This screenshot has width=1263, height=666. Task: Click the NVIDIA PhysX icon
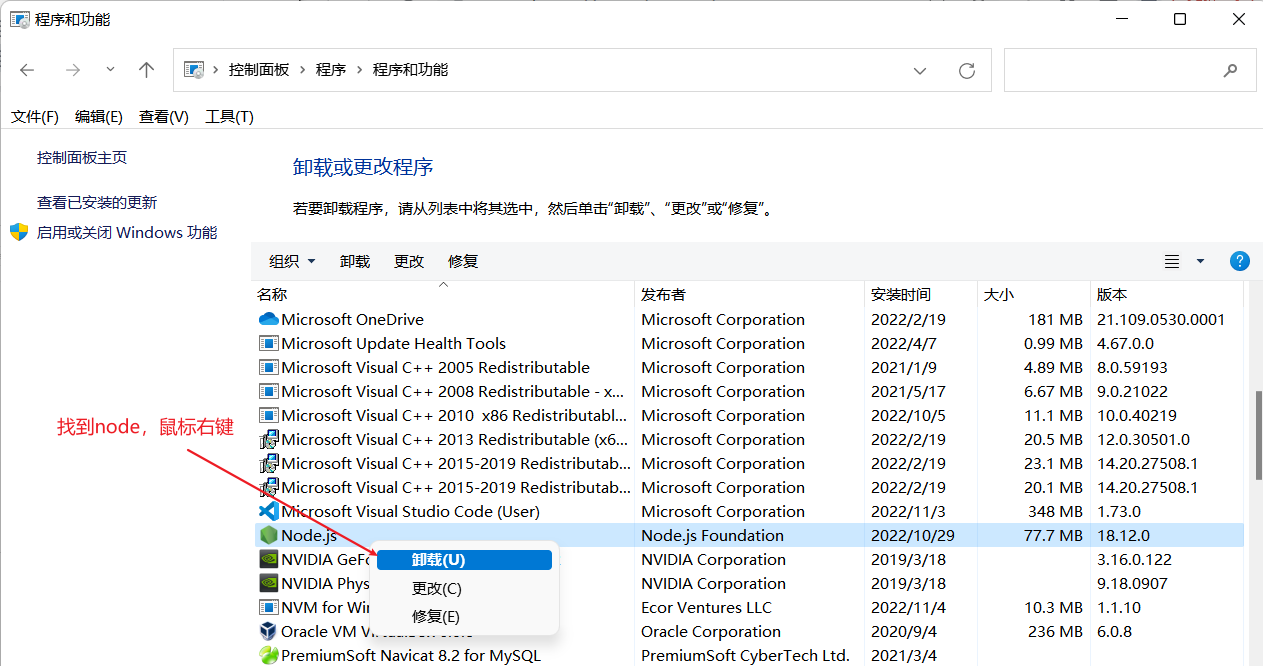click(x=268, y=584)
